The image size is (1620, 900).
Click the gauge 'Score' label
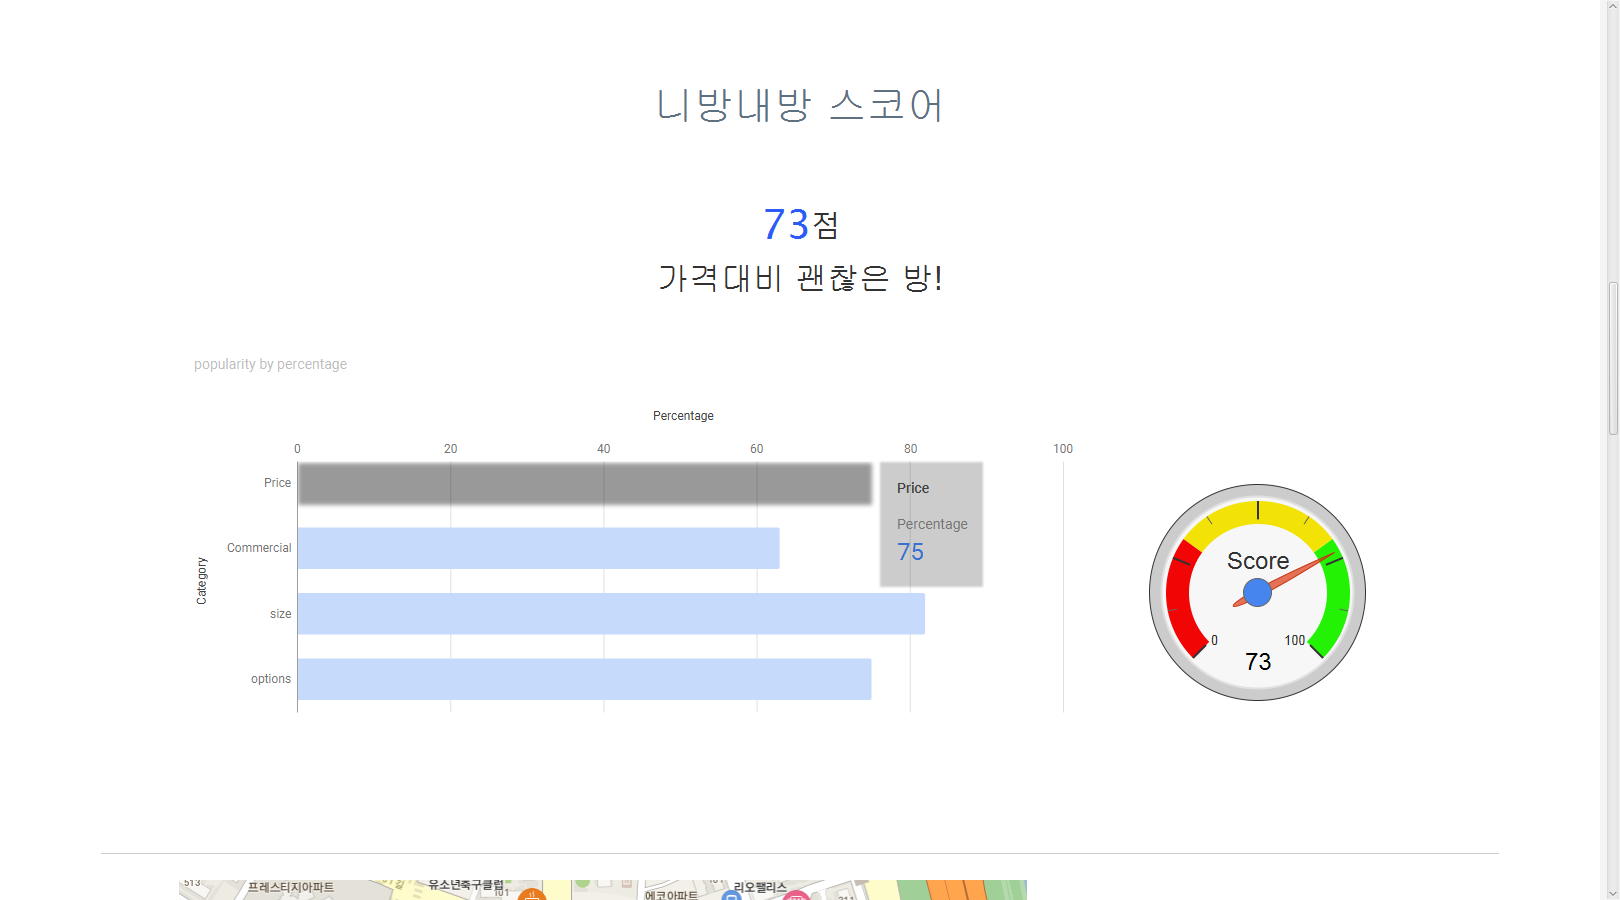coord(1258,561)
